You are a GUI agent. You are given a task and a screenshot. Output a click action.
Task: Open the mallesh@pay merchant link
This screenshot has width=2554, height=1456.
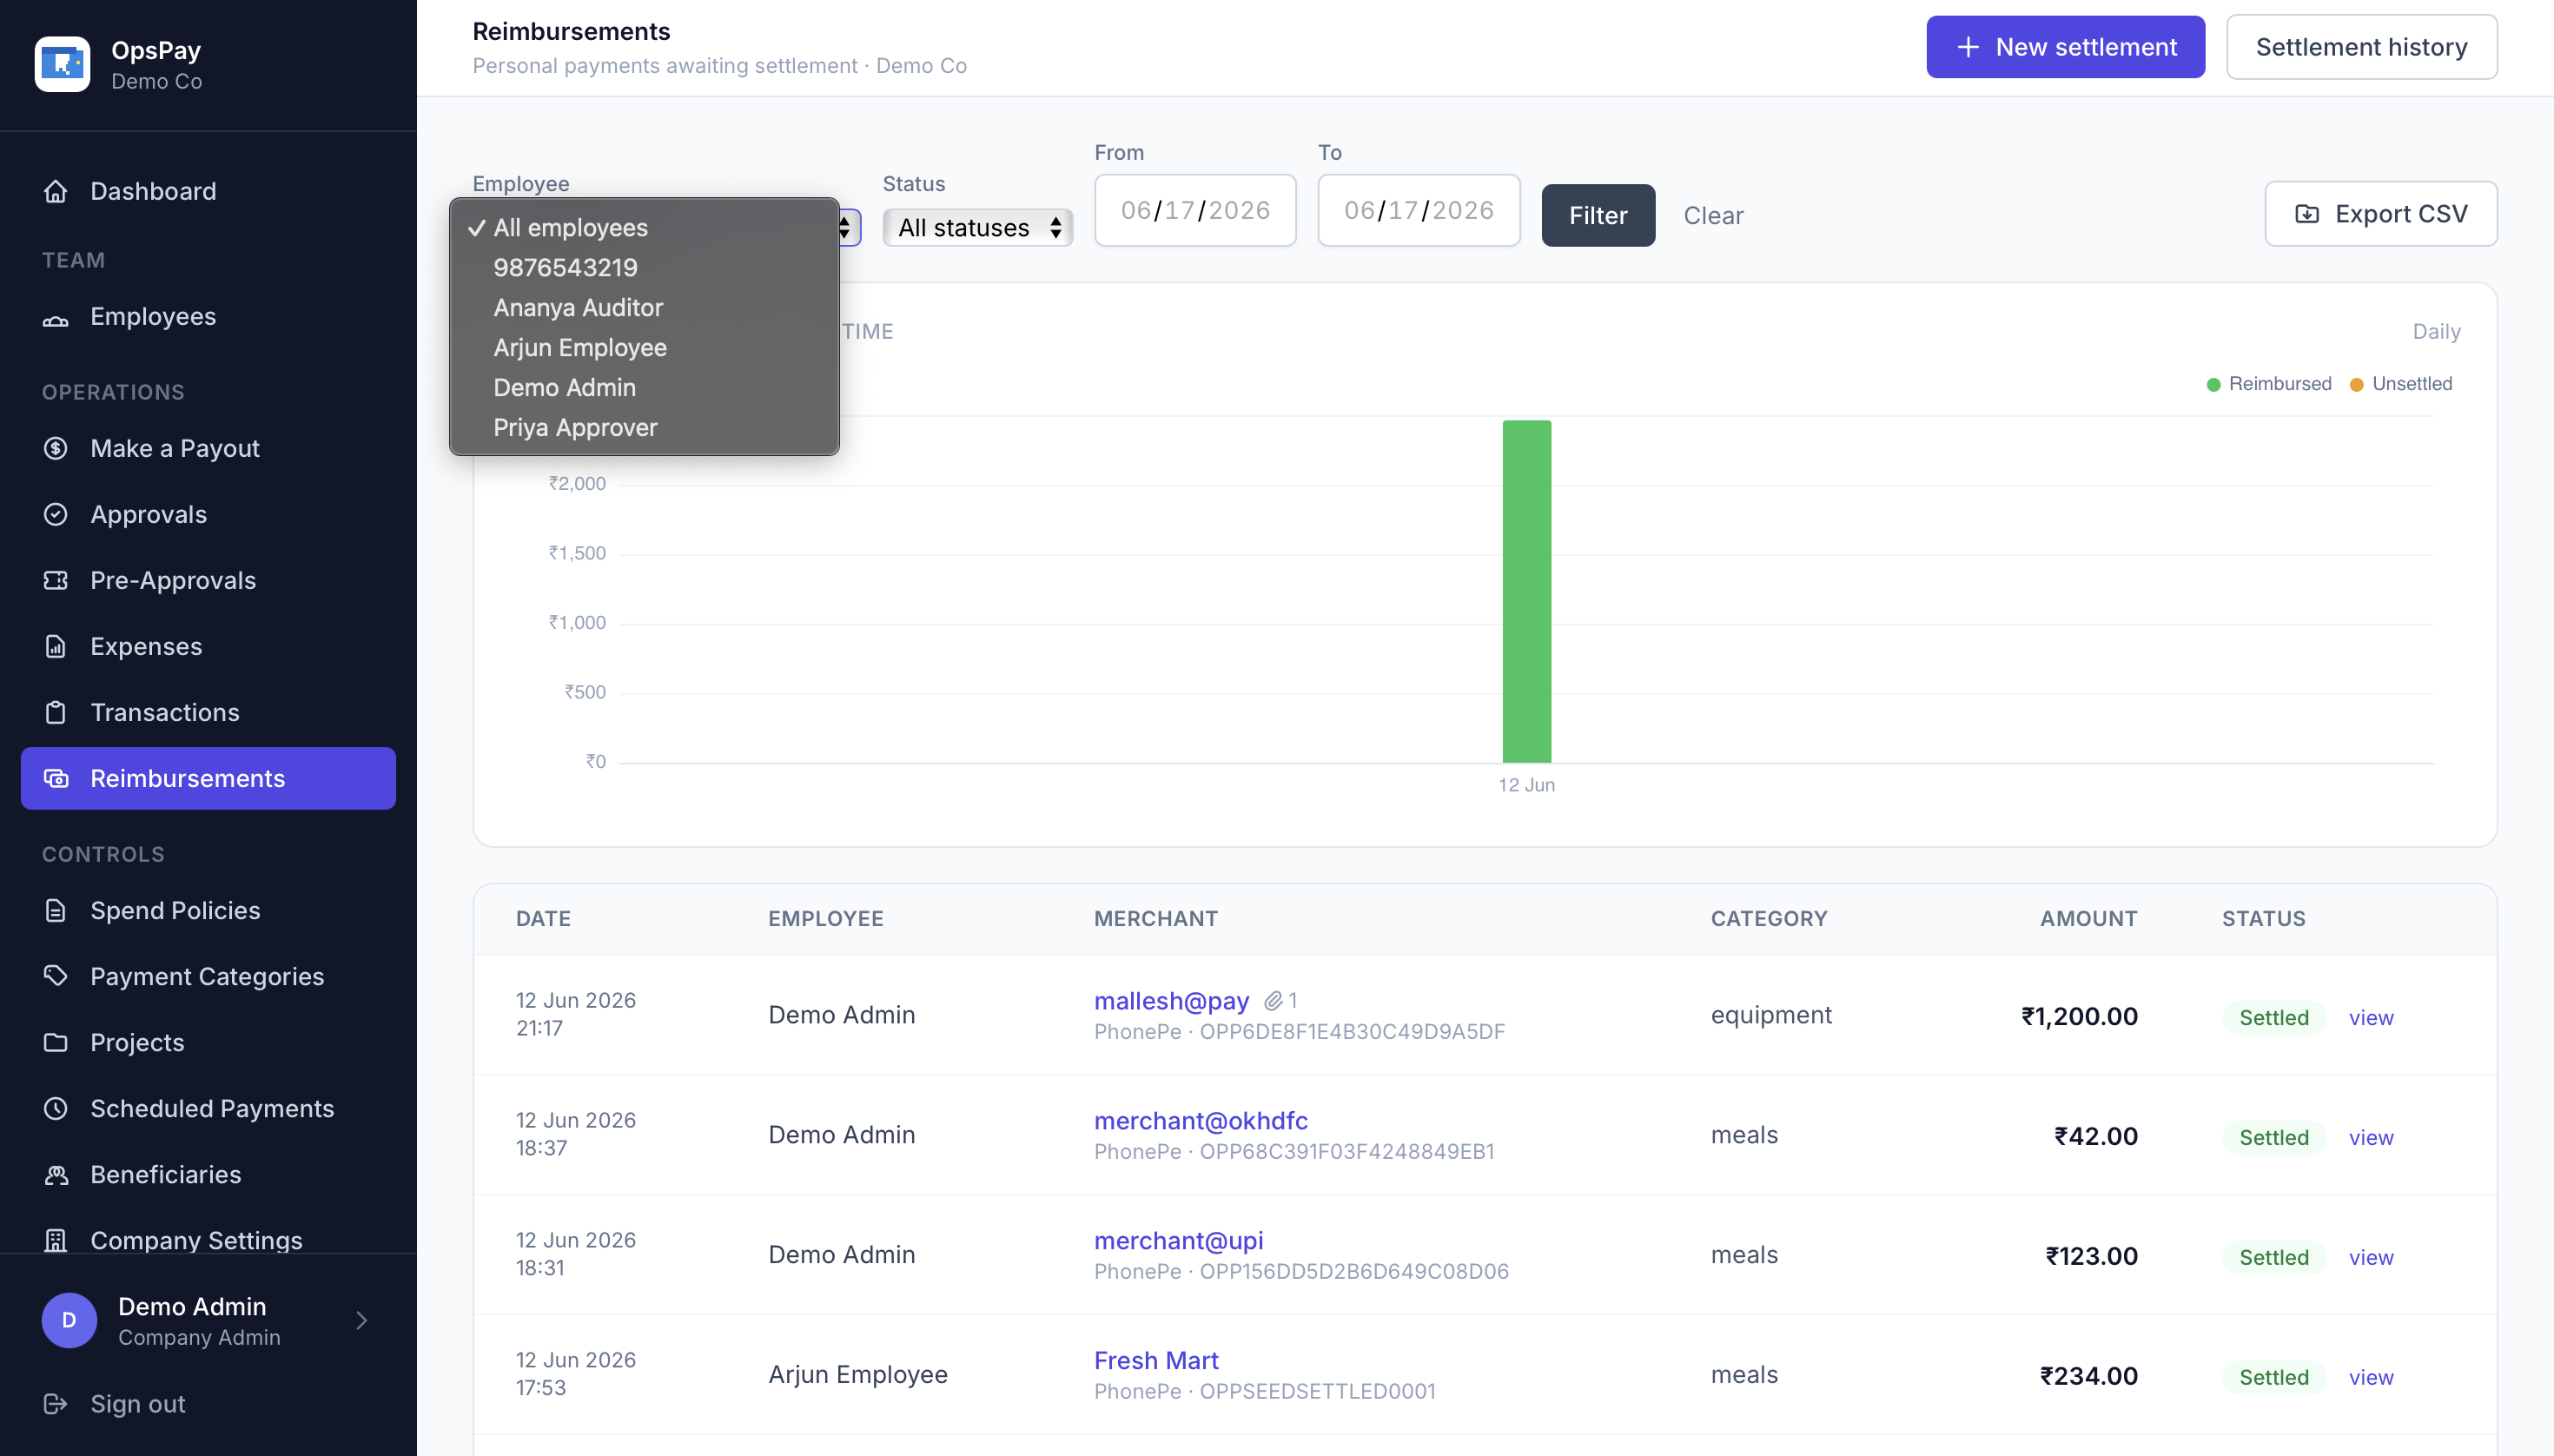pos(1171,1001)
